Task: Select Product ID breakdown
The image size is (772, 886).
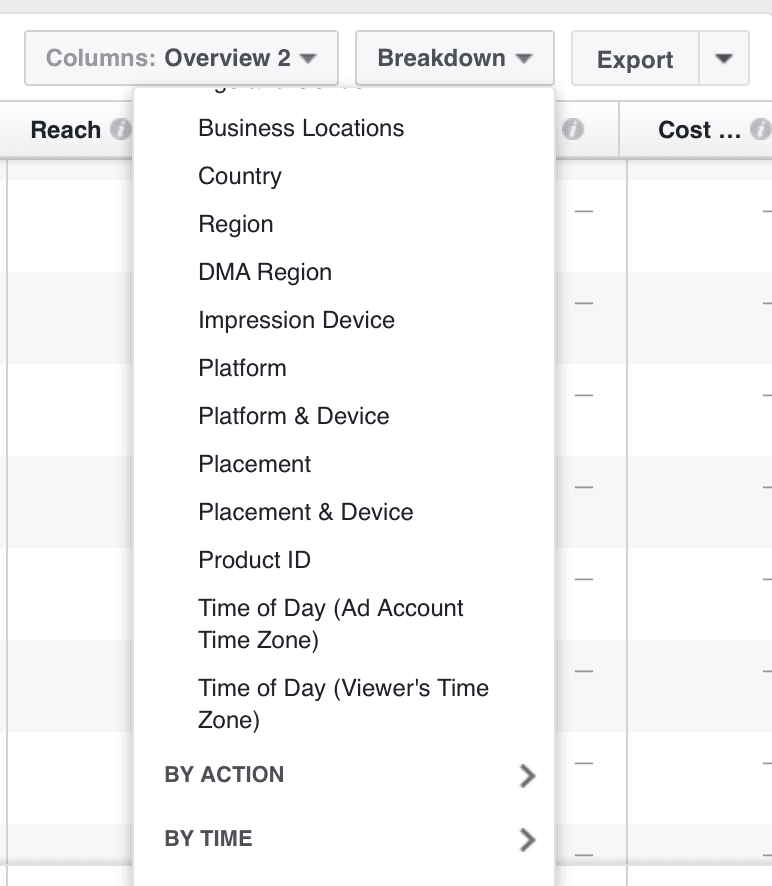Action: [x=255, y=560]
